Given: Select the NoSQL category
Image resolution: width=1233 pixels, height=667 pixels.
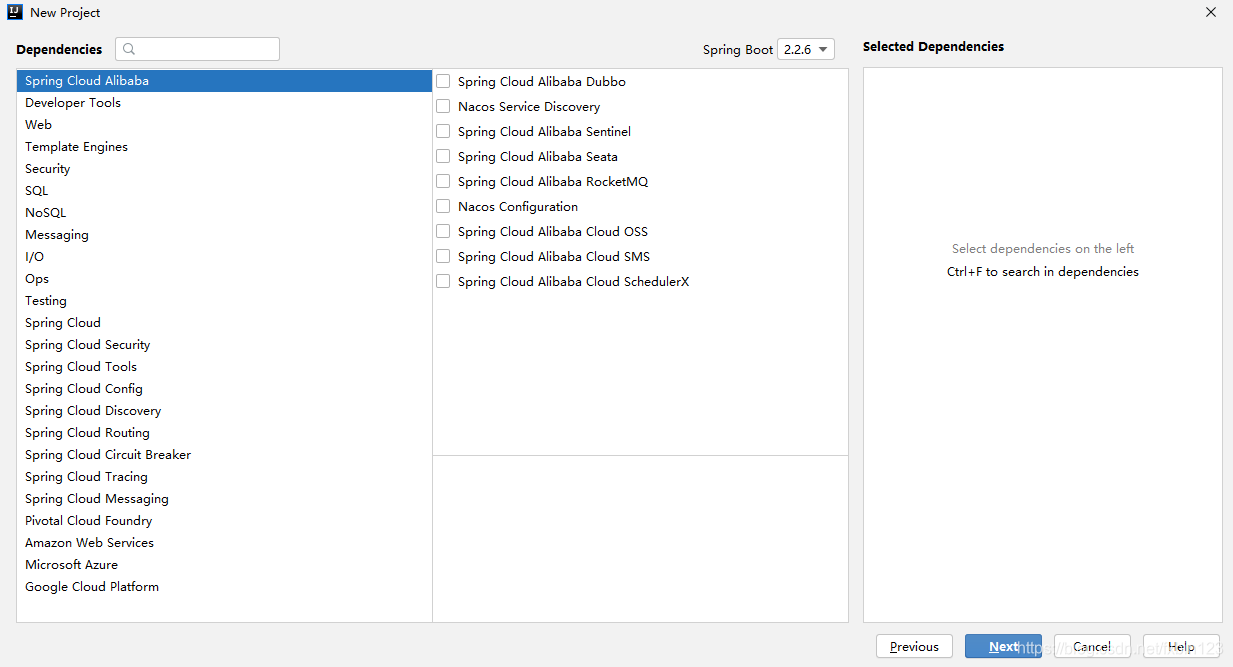Looking at the screenshot, I should click(224, 213).
